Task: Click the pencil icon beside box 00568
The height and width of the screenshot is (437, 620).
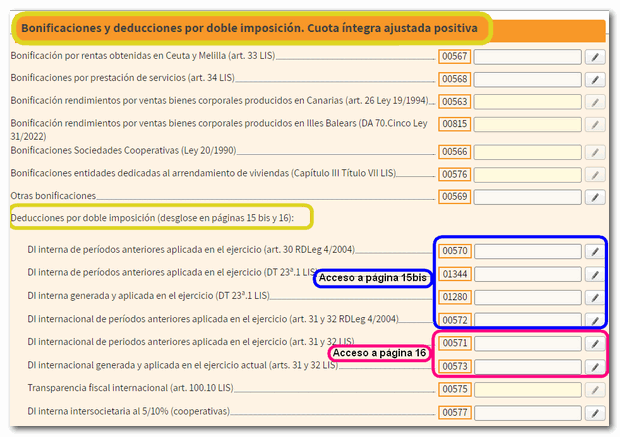Action: (x=594, y=79)
